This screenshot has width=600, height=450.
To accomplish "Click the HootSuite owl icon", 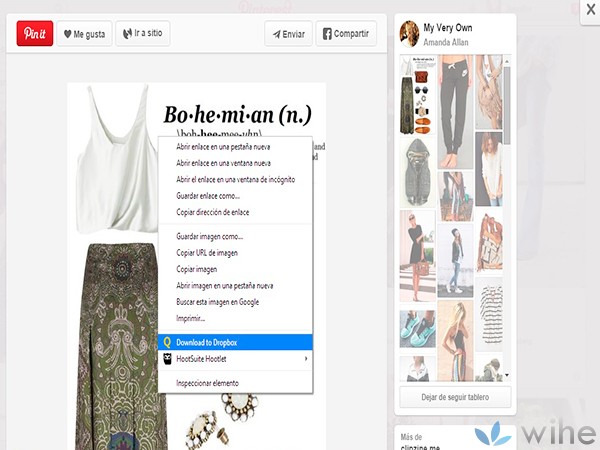I will tap(167, 359).
